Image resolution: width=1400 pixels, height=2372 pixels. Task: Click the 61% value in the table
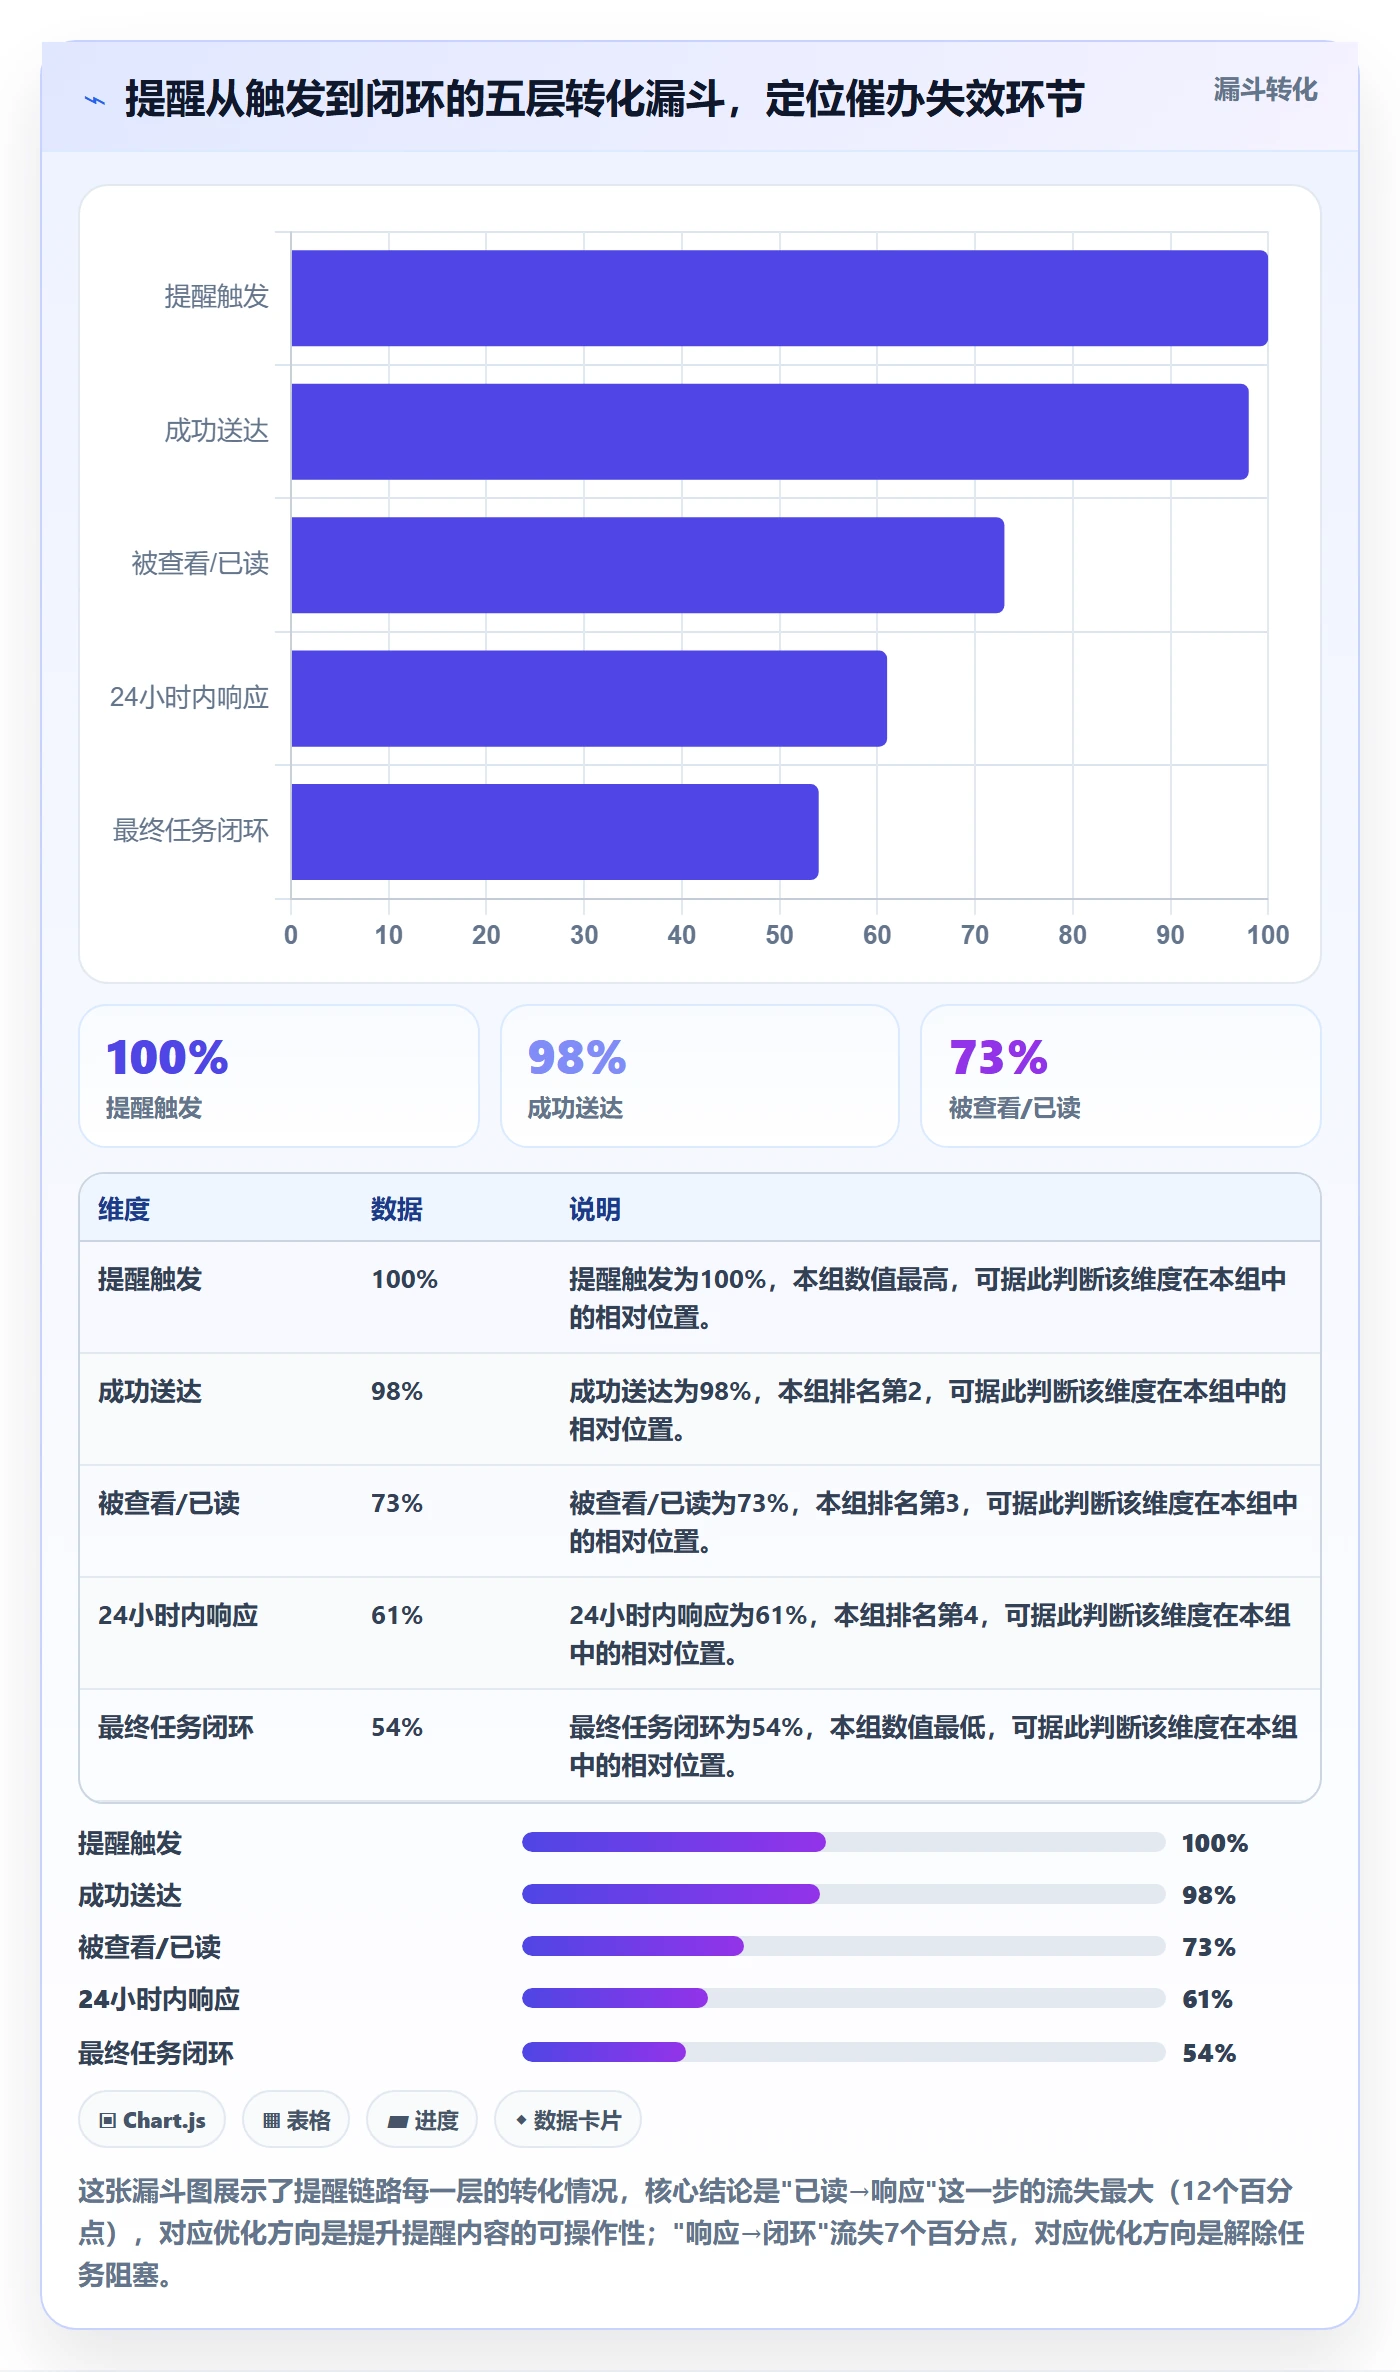(397, 1615)
